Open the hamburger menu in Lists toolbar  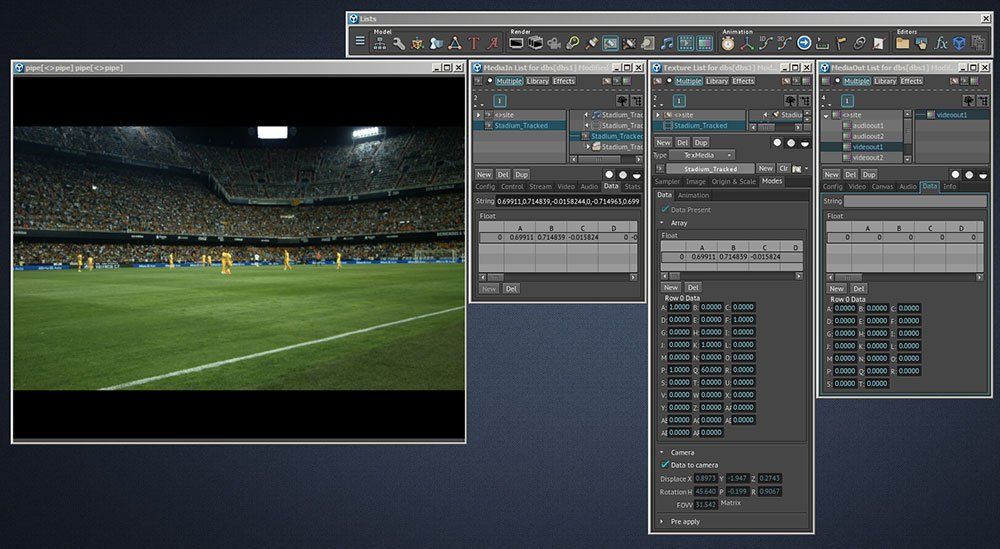[x=360, y=43]
